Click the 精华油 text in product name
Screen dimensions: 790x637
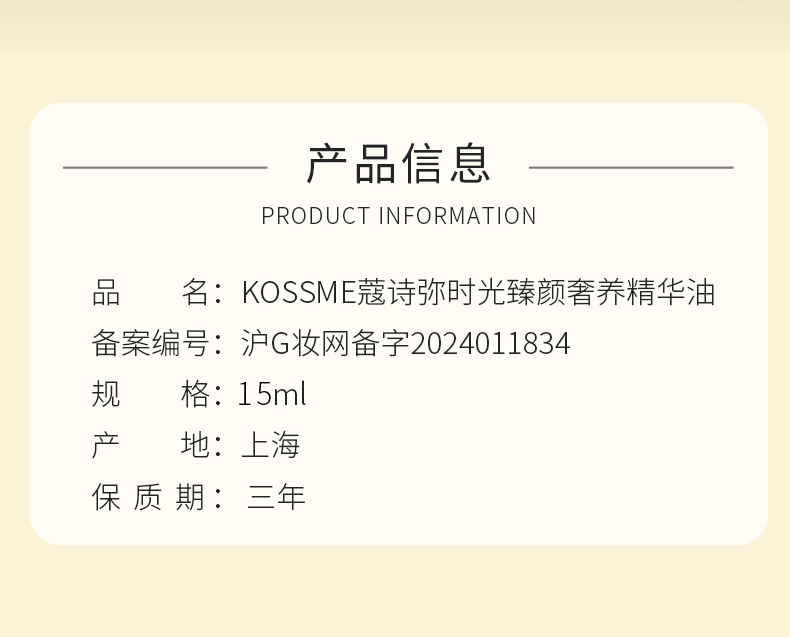[671, 292]
